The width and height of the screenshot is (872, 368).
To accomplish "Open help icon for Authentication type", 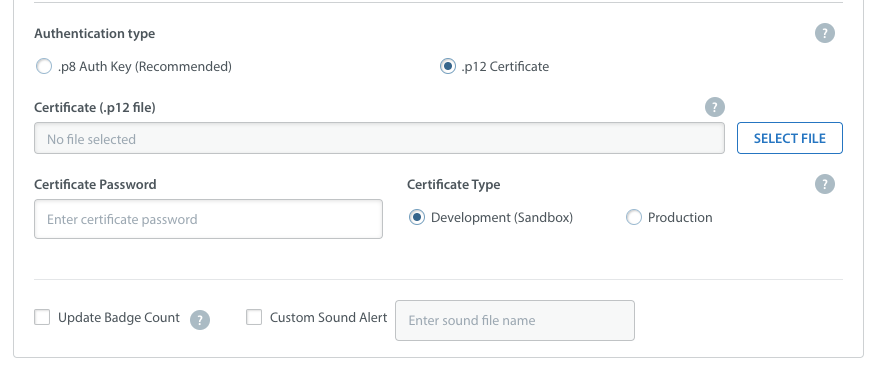I will [825, 33].
